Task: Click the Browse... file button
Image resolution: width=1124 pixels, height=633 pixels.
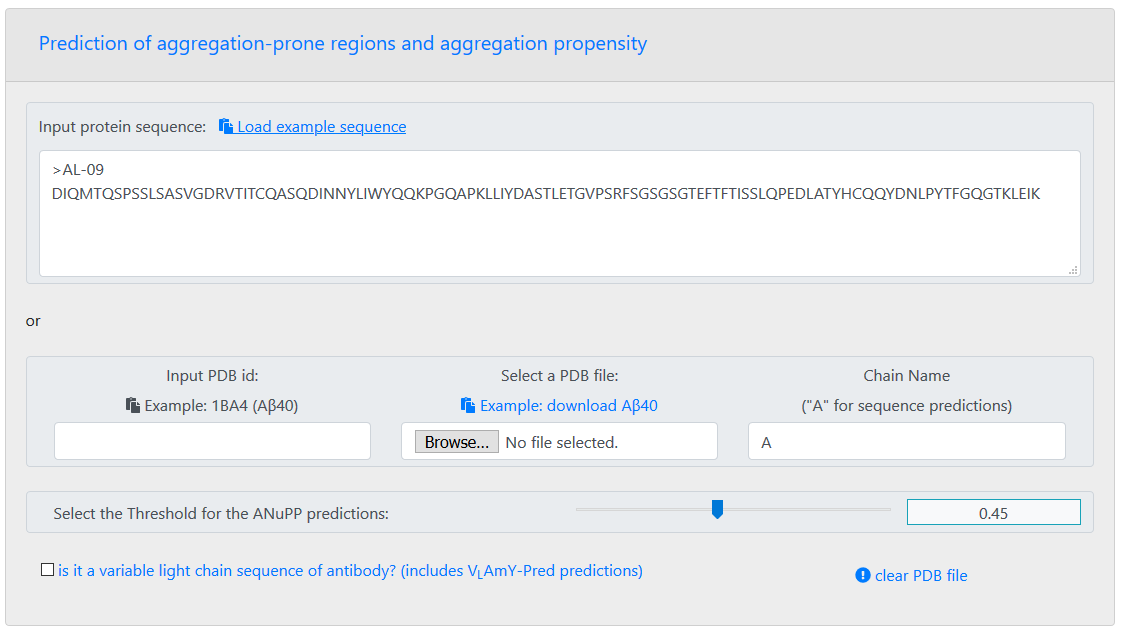Action: pyautogui.click(x=457, y=442)
